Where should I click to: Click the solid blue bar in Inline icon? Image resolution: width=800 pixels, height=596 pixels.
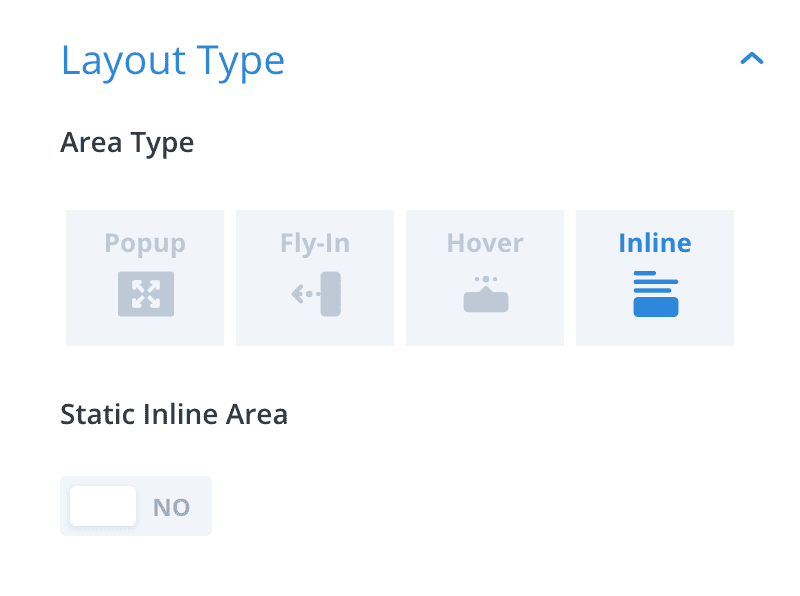(655, 307)
